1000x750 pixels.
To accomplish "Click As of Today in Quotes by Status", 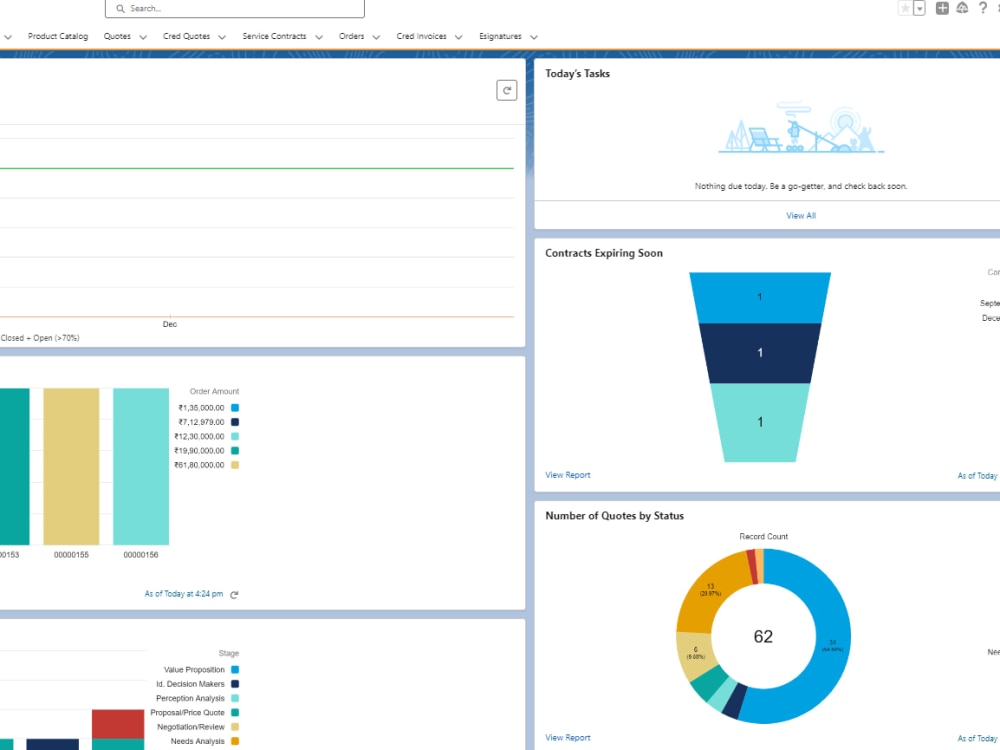I will [x=977, y=739].
